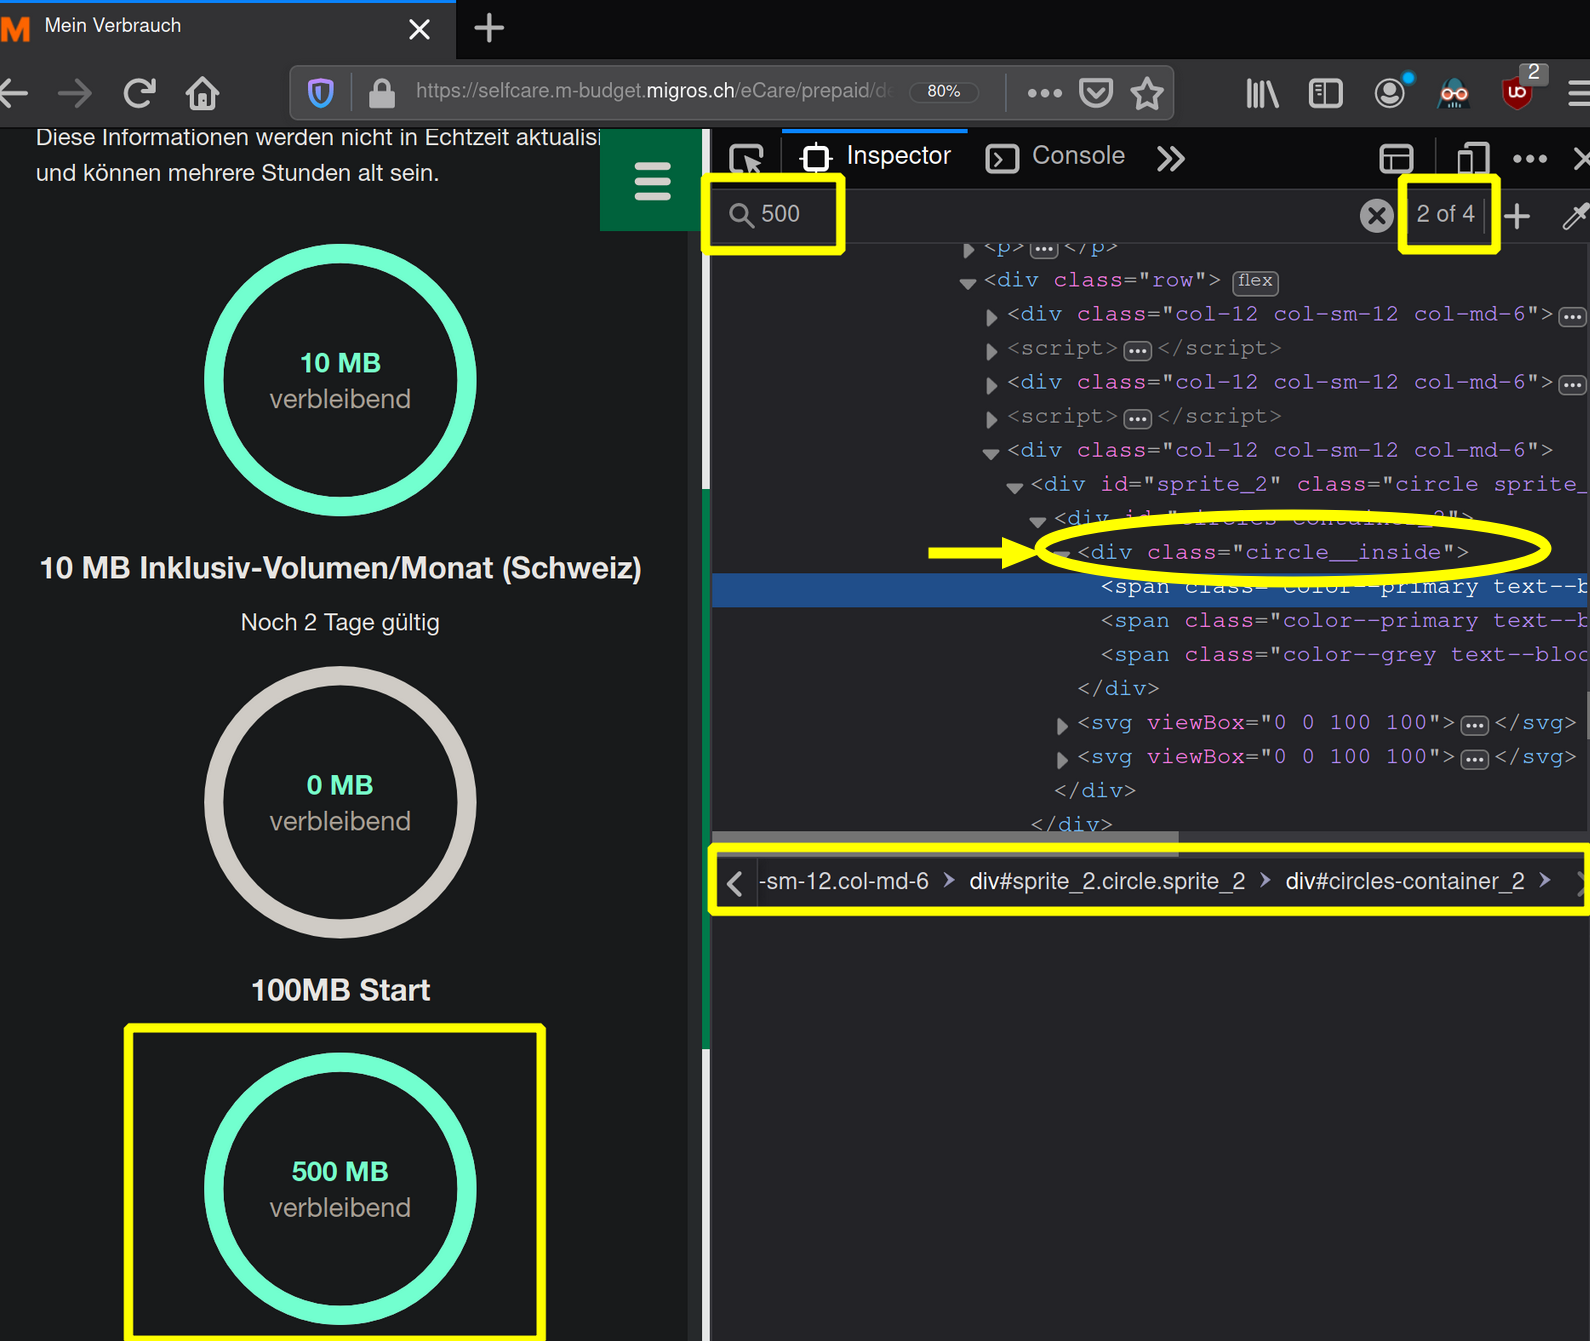Click the 2 of 4 results counter

(1445, 214)
